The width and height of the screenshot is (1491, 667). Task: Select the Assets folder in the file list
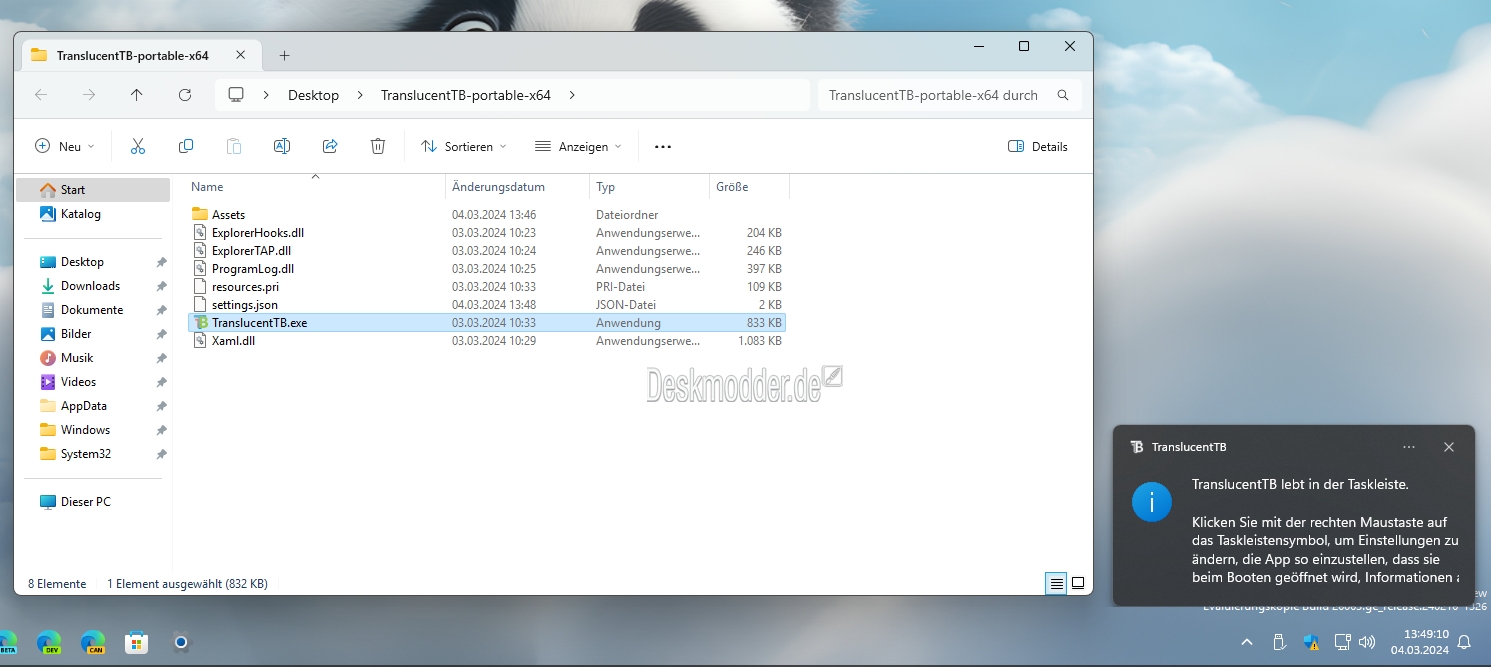point(487,215)
